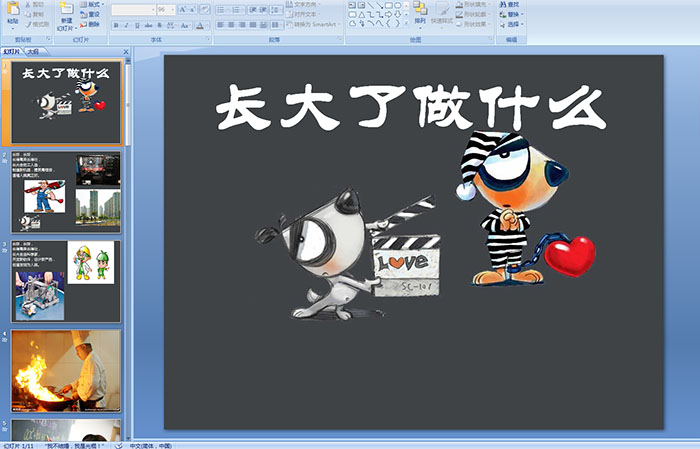The width and height of the screenshot is (700, 449).
Task: Switch to the Outline (大纲) tab
Action: click(x=34, y=50)
